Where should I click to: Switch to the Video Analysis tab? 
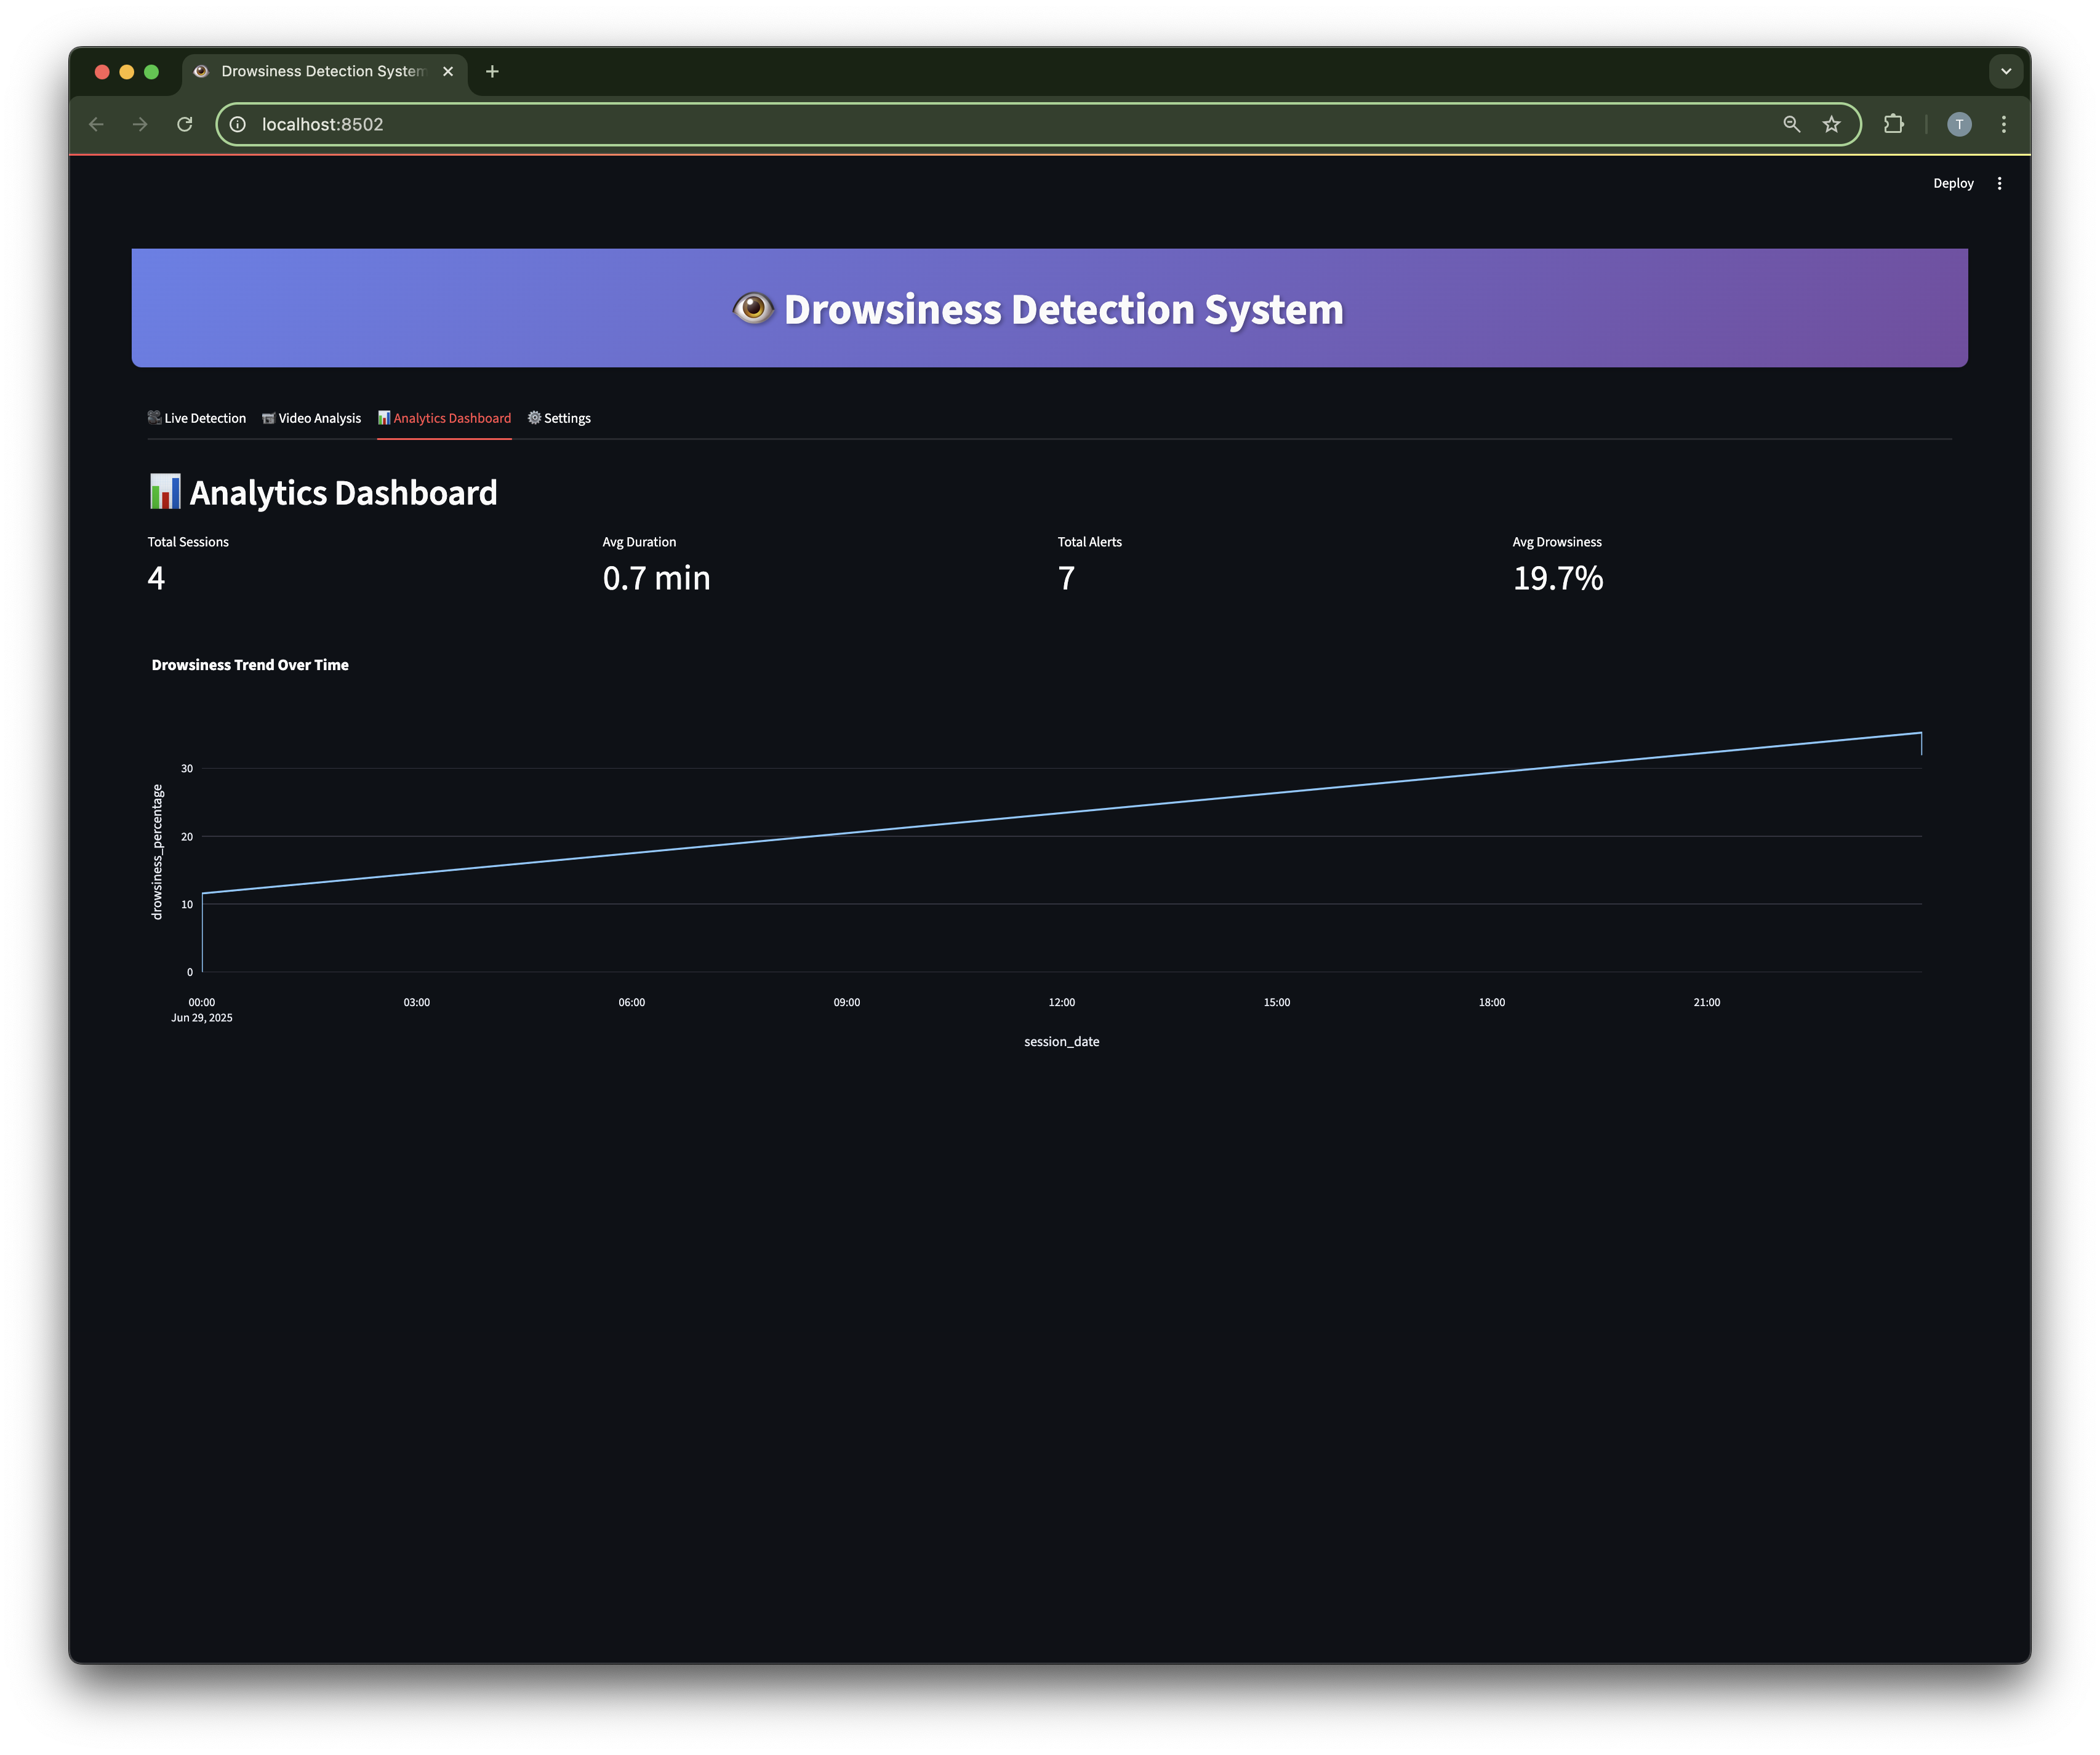pos(312,418)
